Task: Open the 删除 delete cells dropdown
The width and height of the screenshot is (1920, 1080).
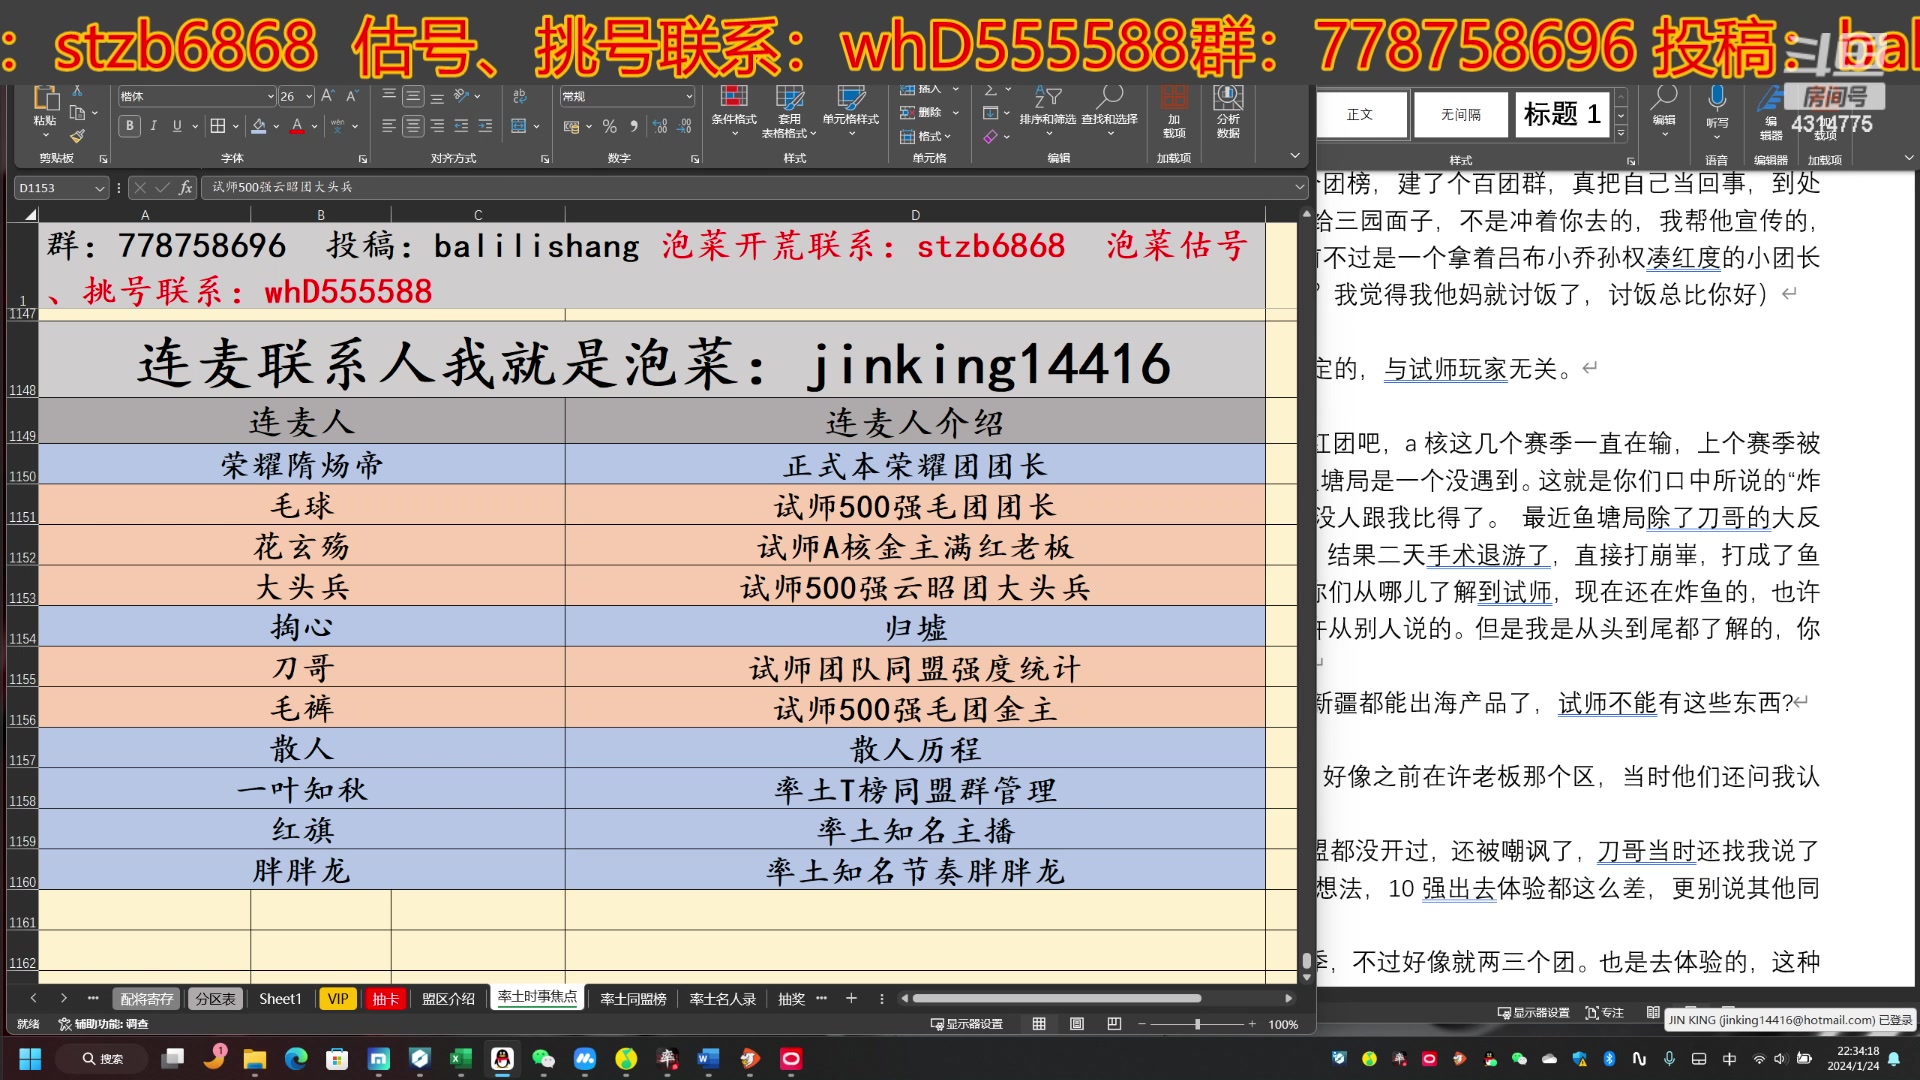Action: click(929, 113)
